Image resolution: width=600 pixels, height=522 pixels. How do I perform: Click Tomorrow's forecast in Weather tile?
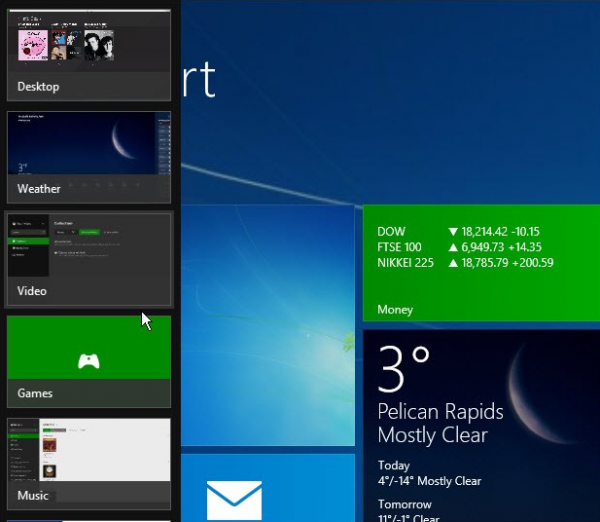click(x=419, y=512)
